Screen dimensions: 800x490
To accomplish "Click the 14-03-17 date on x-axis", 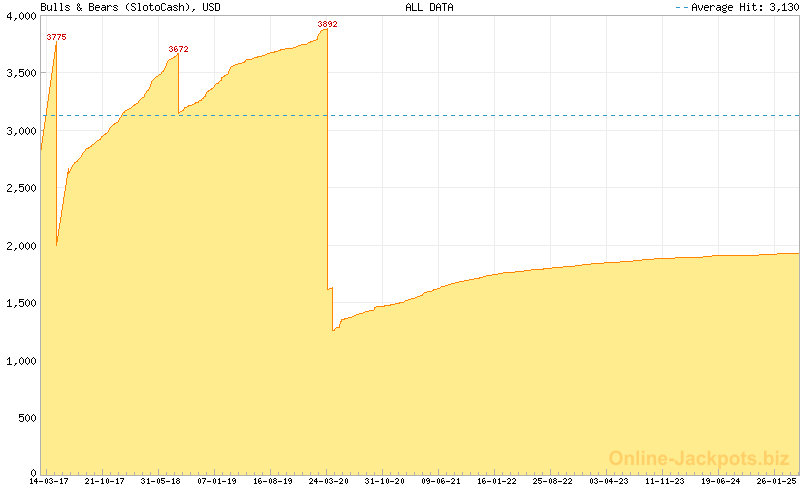I will coord(48,481).
